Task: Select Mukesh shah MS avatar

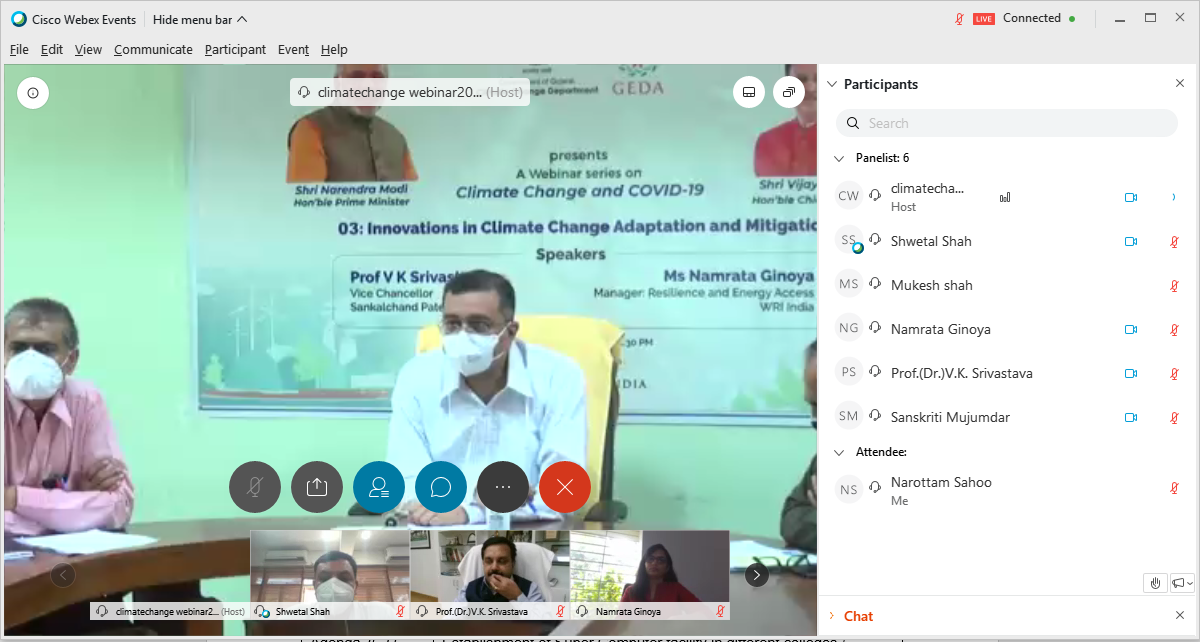Action: (x=849, y=284)
